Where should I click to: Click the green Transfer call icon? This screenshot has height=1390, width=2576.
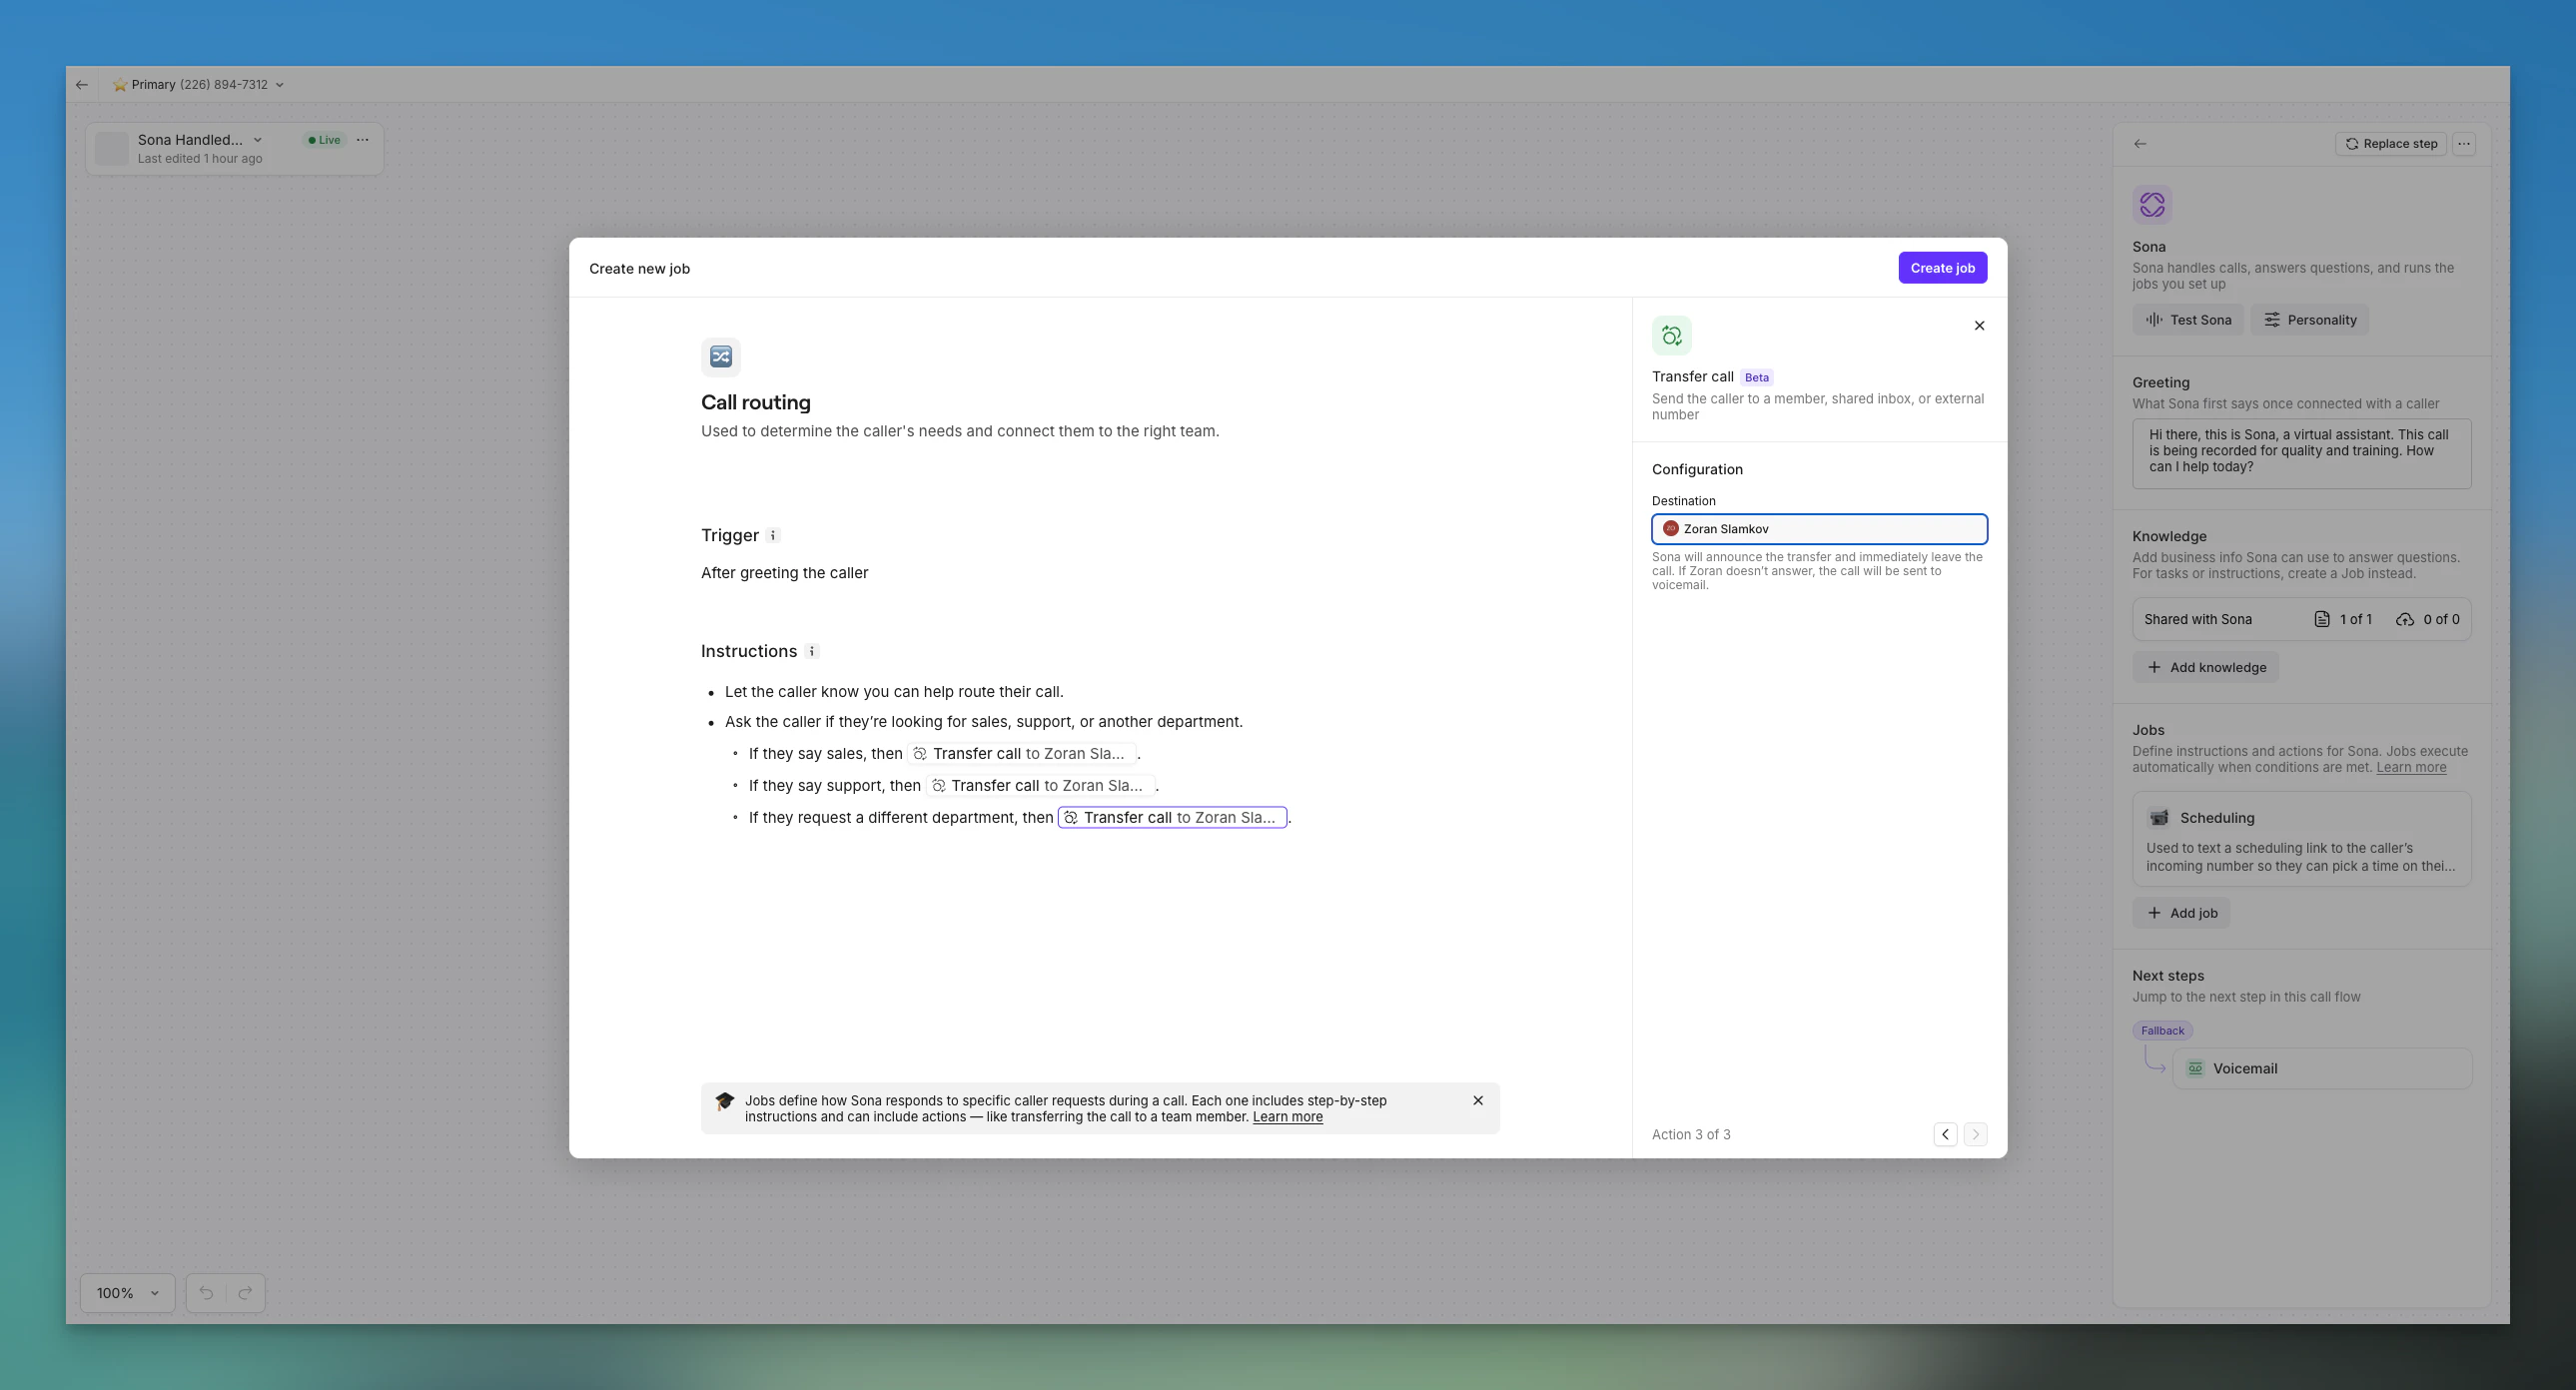[x=1671, y=336]
